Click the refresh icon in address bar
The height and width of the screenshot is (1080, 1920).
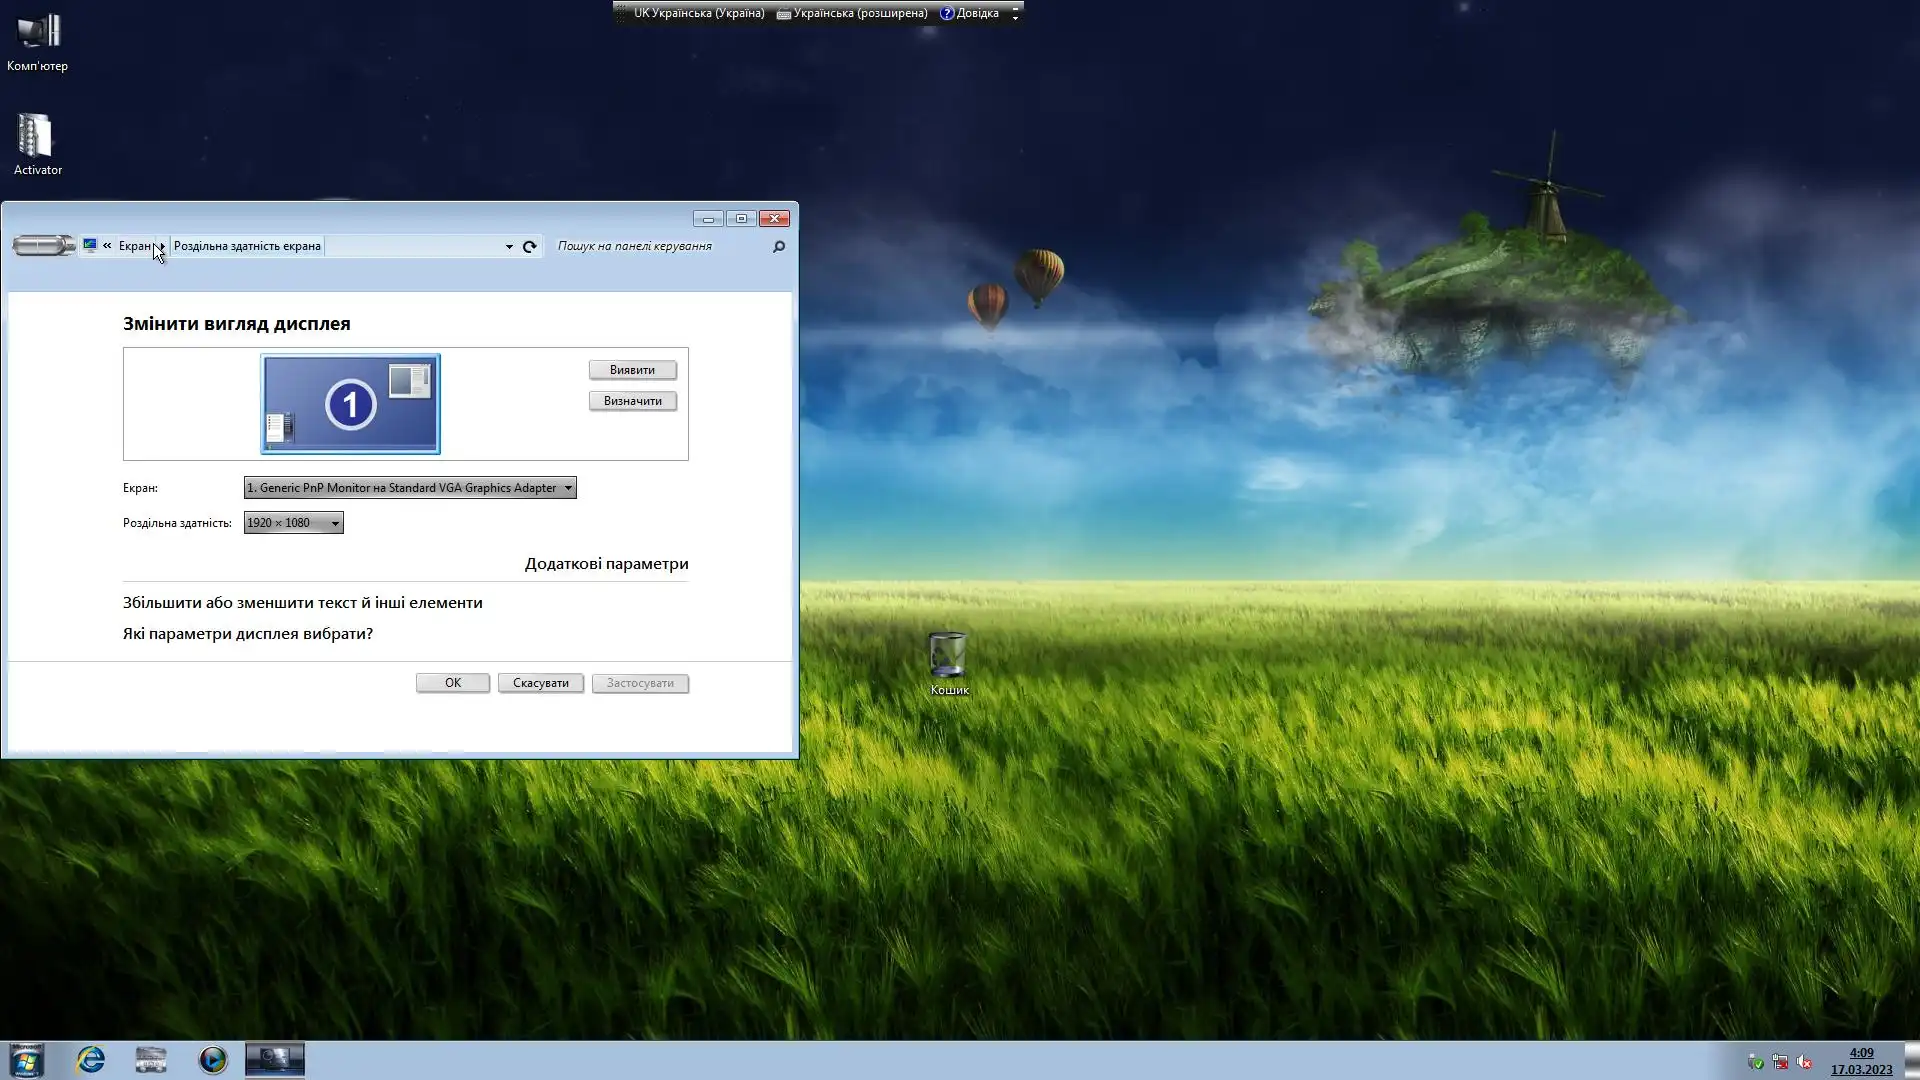click(530, 246)
